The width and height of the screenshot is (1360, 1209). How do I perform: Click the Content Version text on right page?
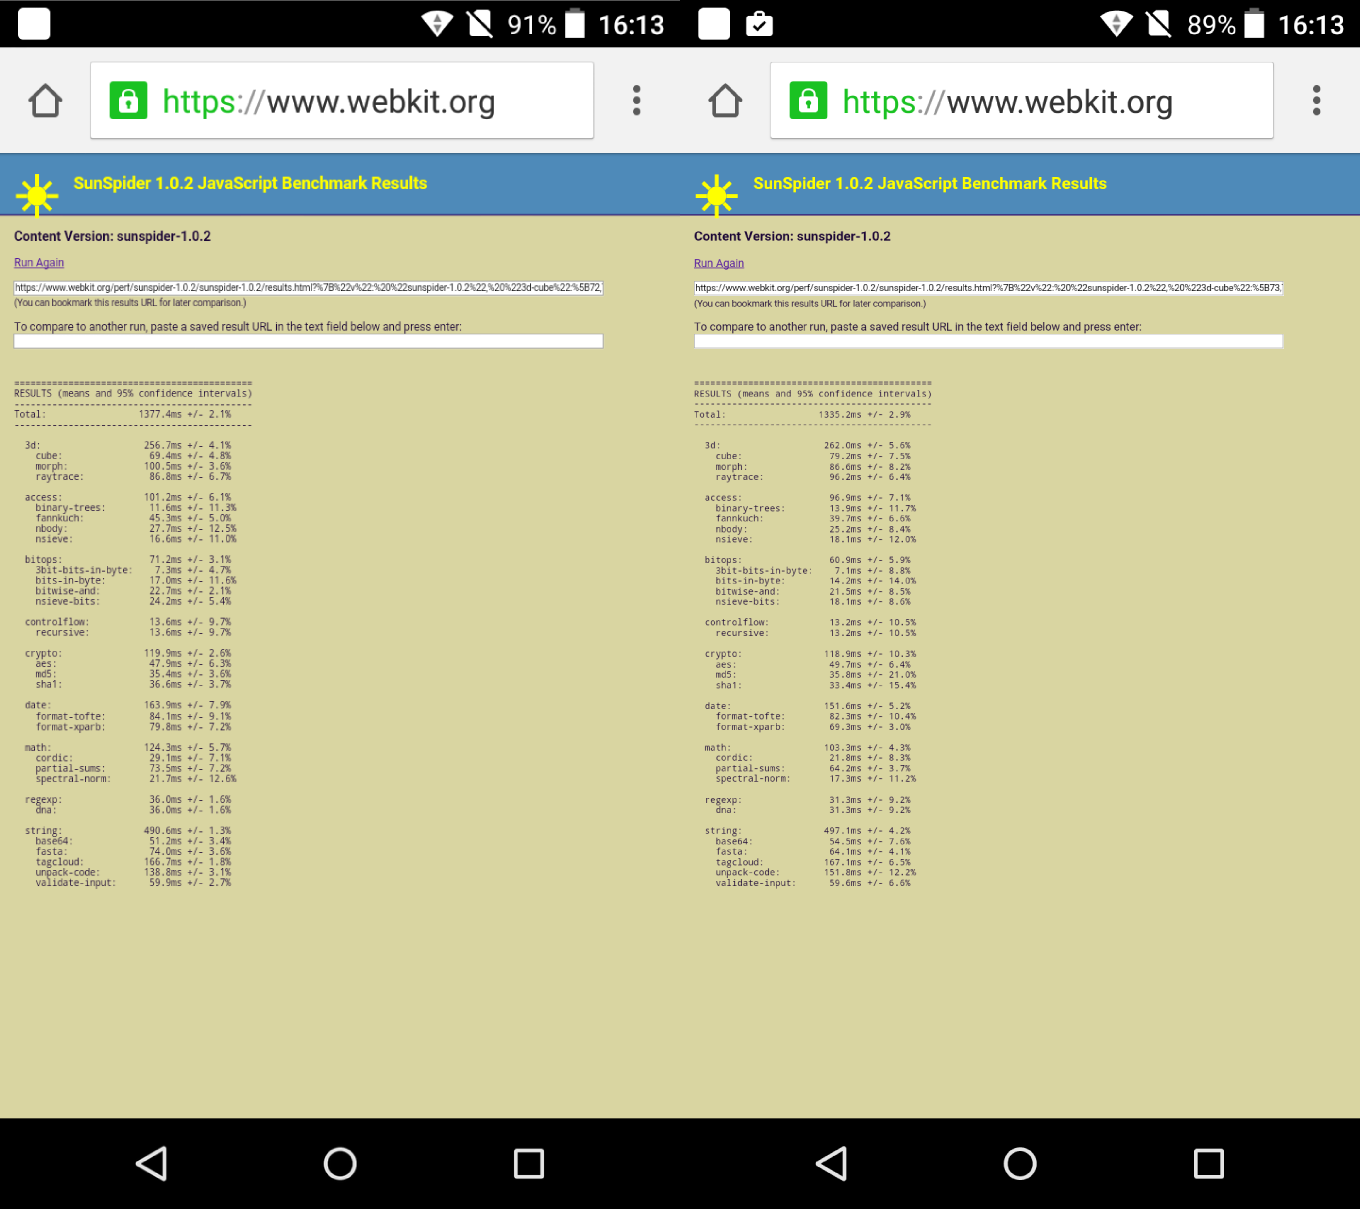(x=792, y=236)
